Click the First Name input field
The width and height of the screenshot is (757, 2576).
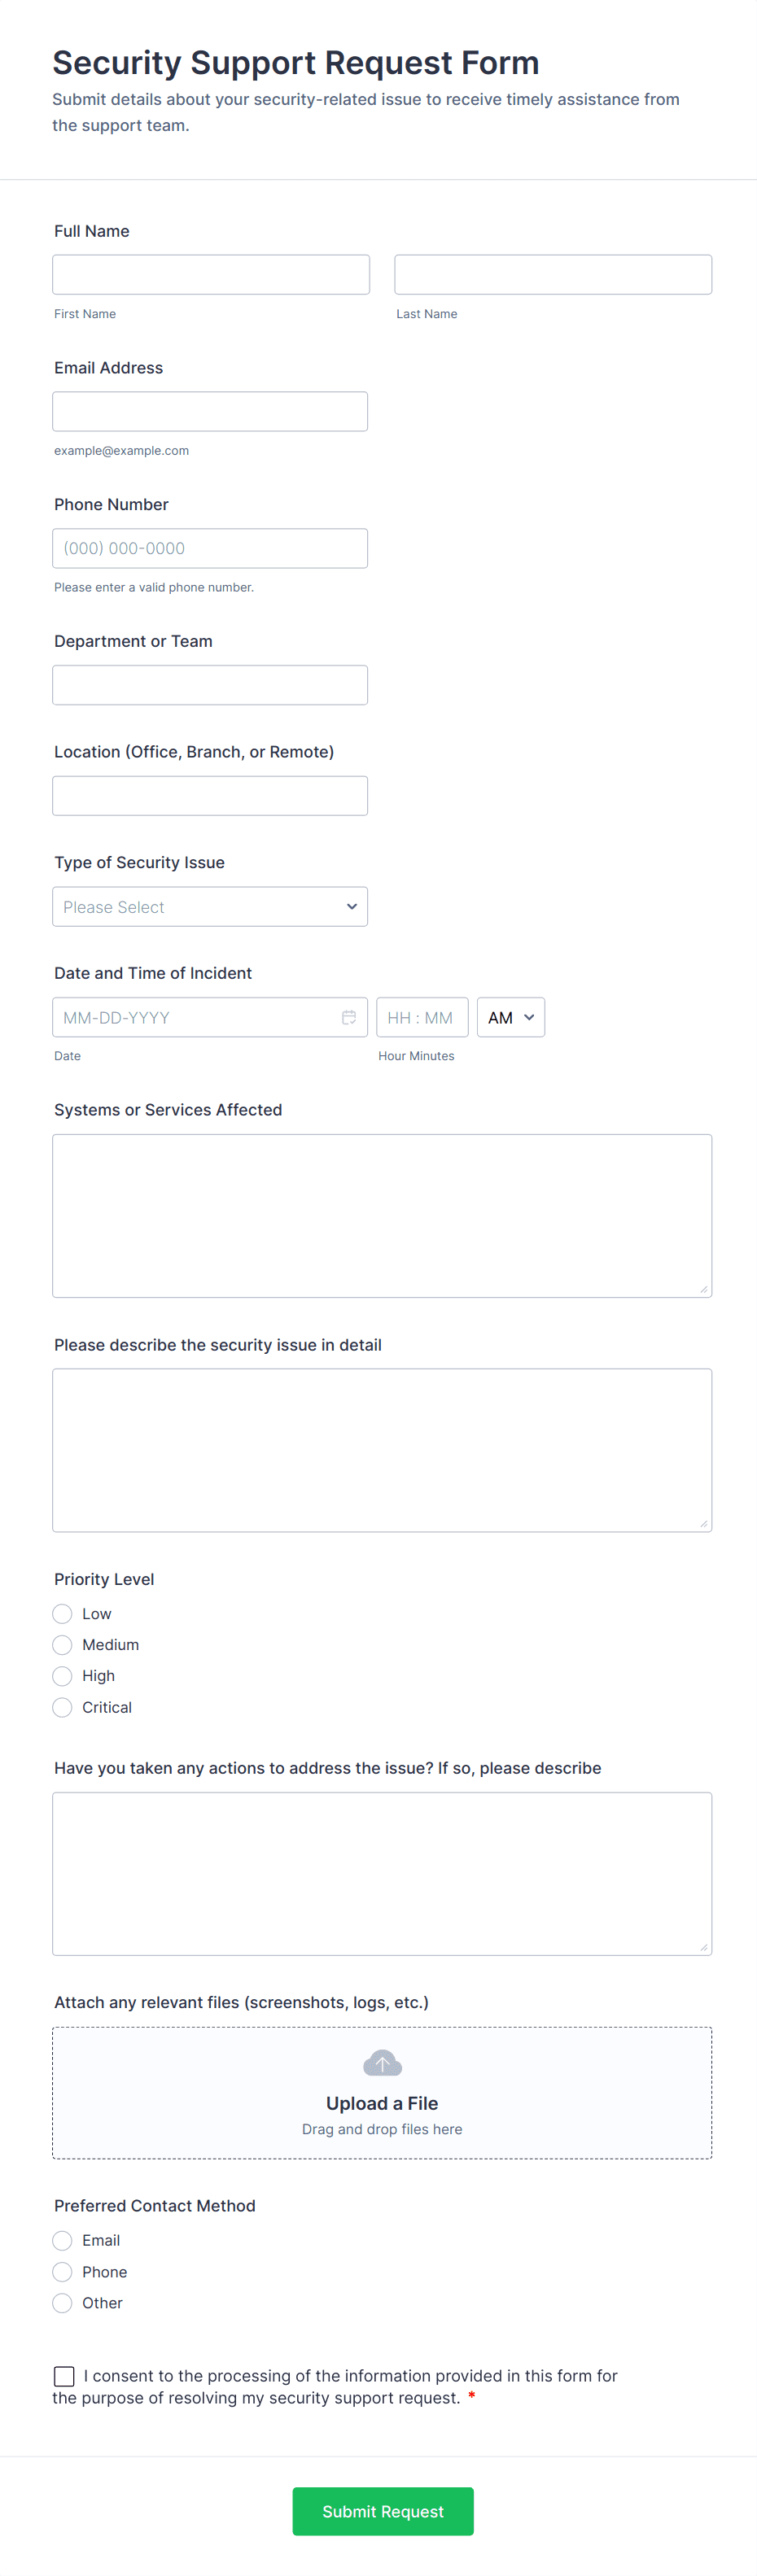pos(211,274)
